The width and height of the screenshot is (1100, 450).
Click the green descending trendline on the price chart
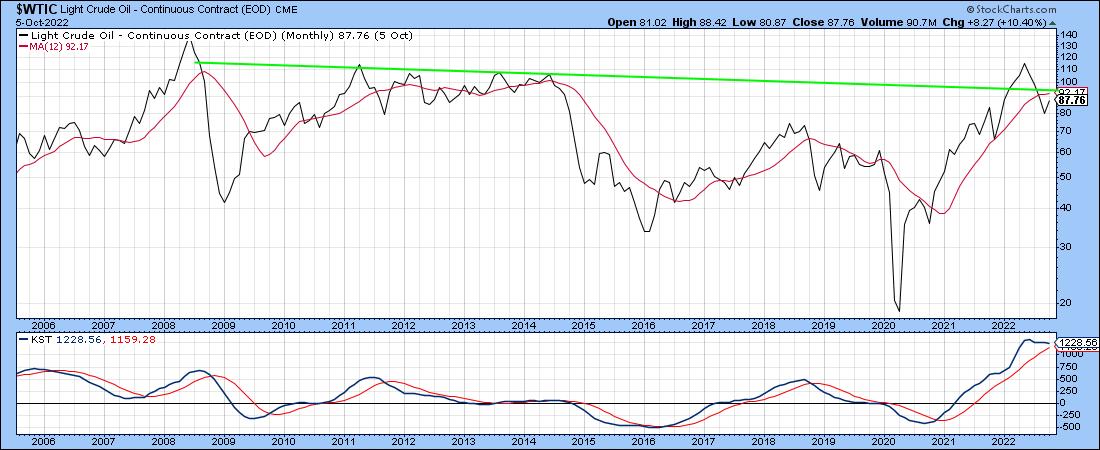click(600, 77)
